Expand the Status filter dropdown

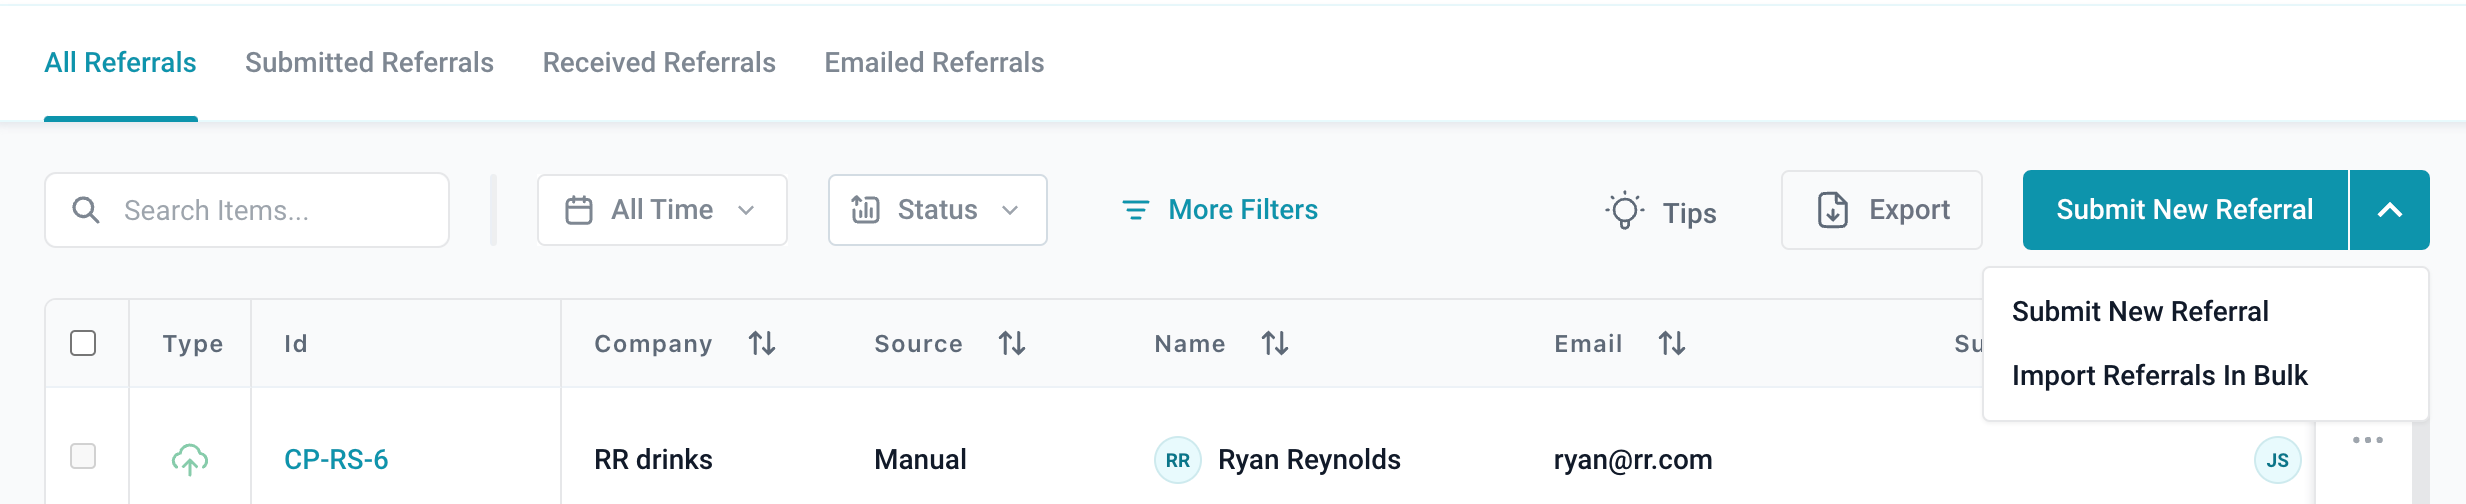[937, 210]
